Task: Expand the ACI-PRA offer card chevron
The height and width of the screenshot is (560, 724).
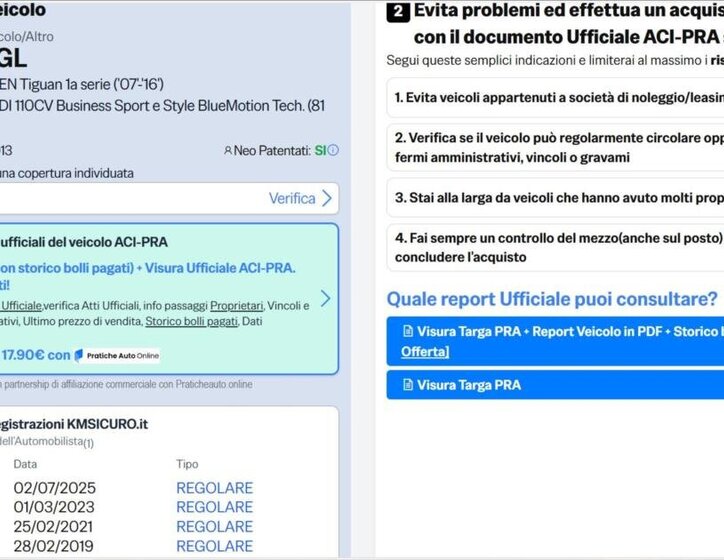Action: point(325,298)
